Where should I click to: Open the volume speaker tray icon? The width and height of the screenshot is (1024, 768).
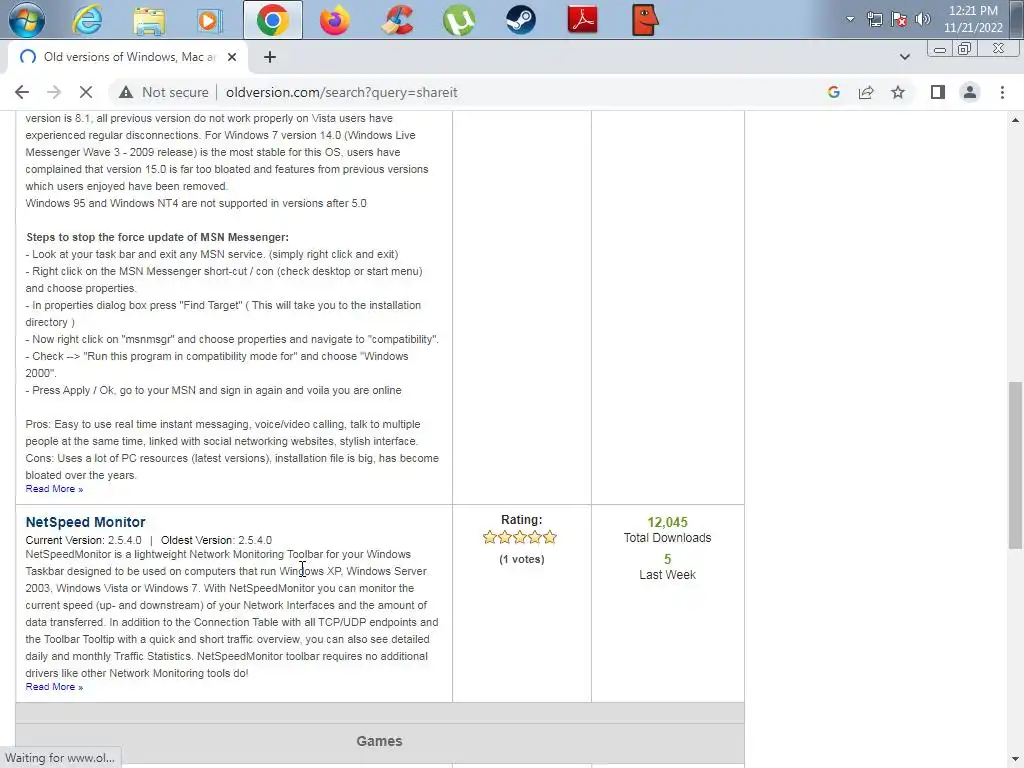coord(923,19)
